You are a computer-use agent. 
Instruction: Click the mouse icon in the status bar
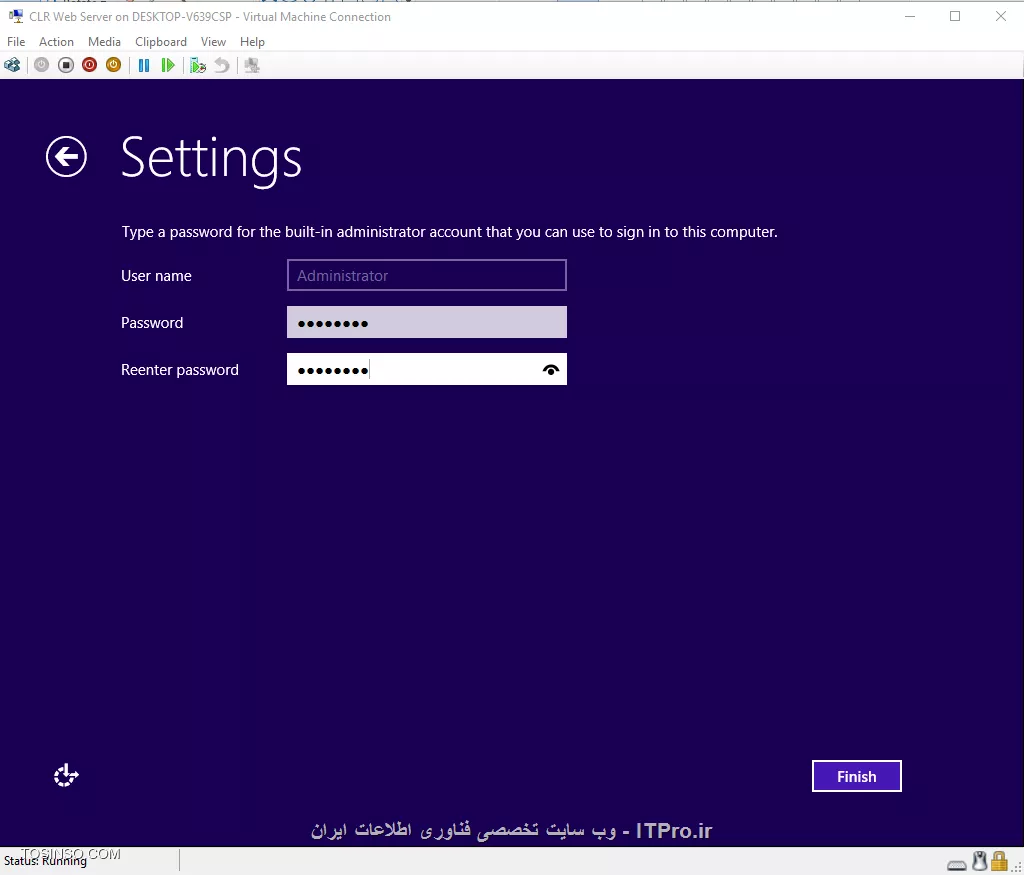tap(979, 861)
